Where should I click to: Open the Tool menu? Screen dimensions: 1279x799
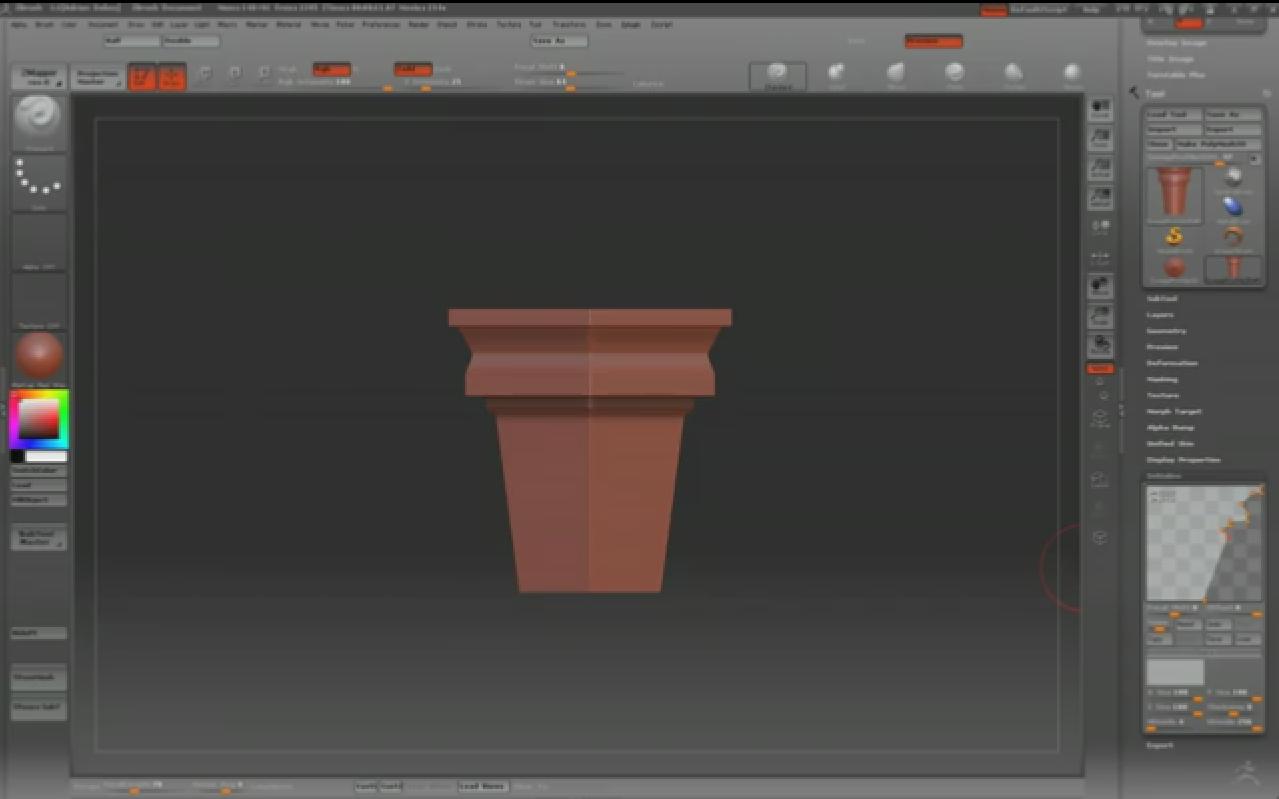[534, 24]
